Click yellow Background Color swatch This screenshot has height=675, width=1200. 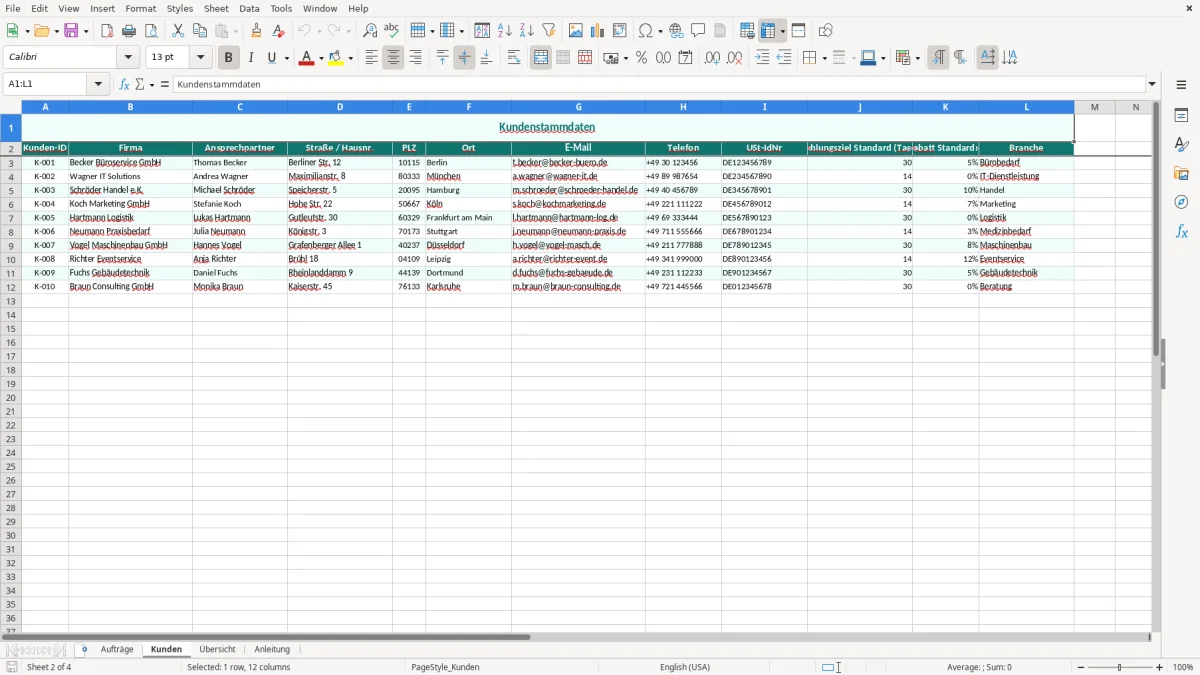[337, 58]
